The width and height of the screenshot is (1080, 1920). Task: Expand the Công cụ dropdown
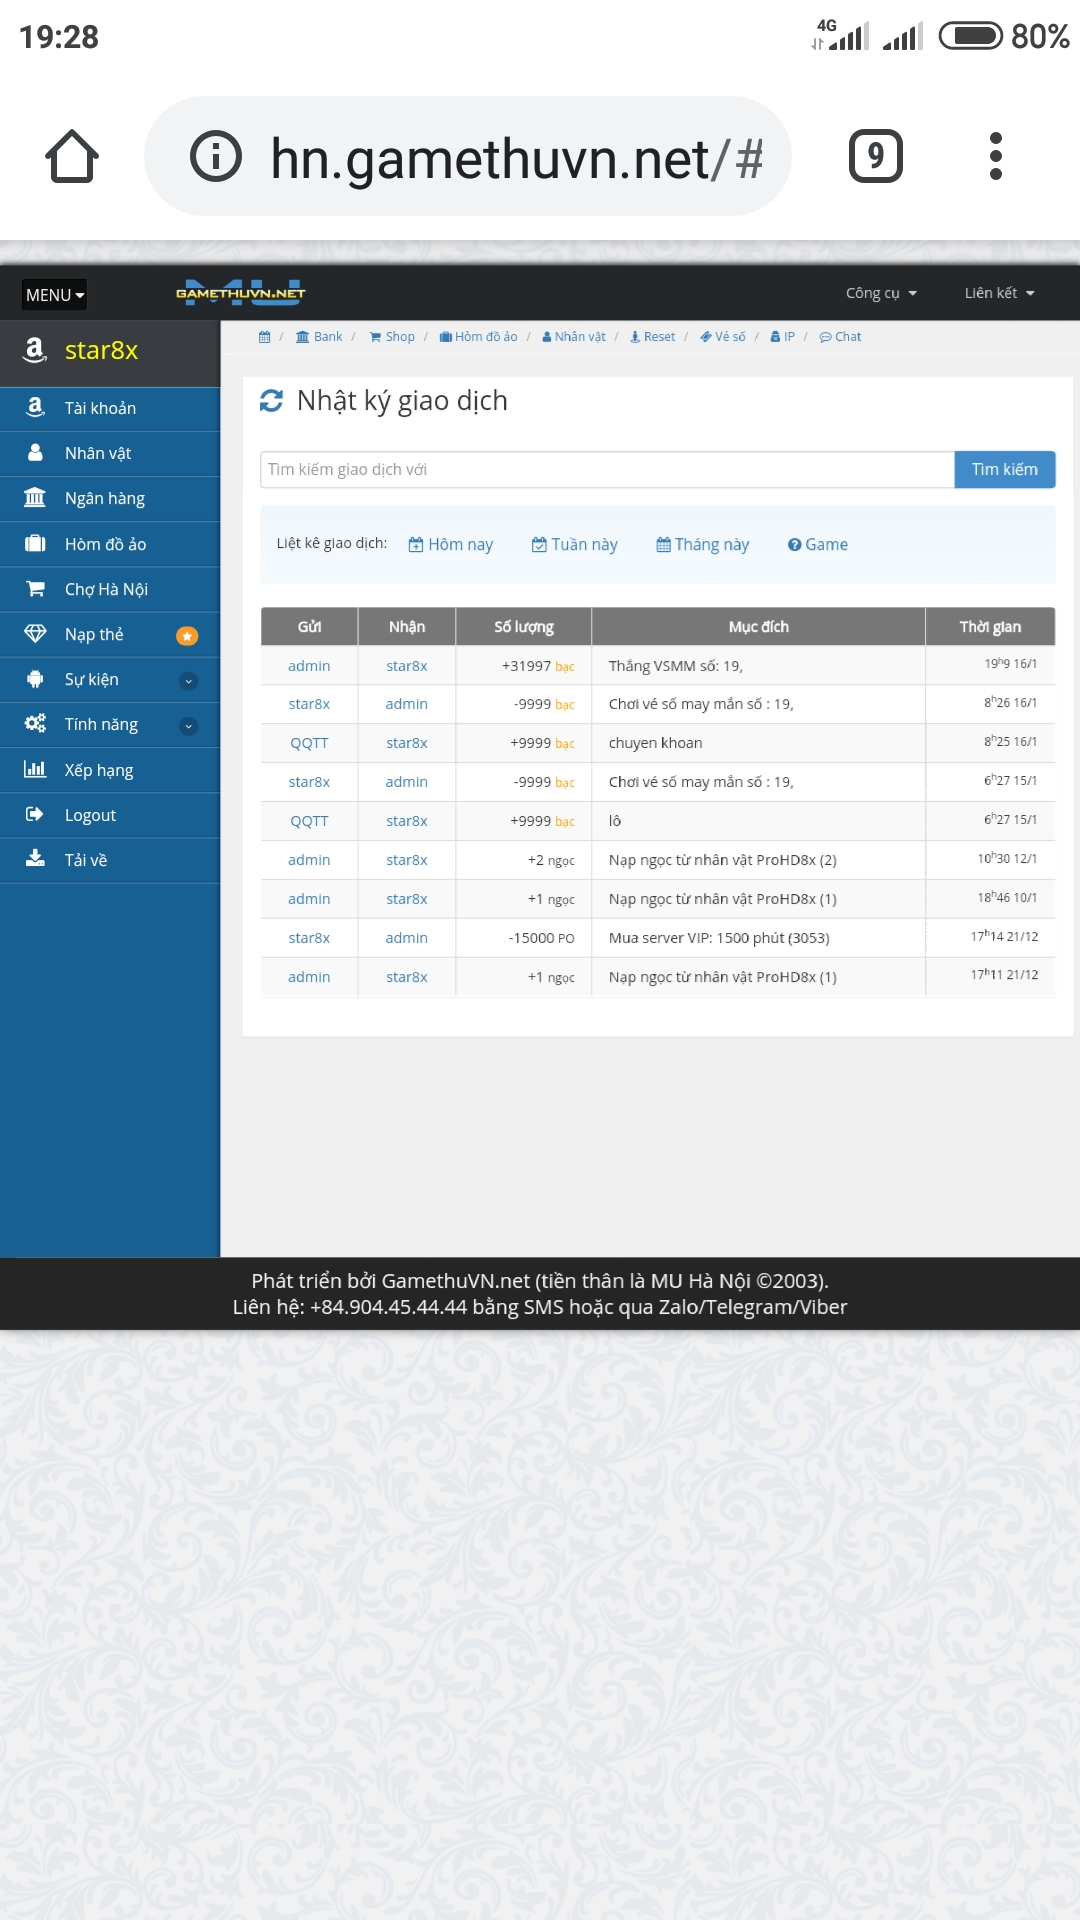click(x=881, y=293)
